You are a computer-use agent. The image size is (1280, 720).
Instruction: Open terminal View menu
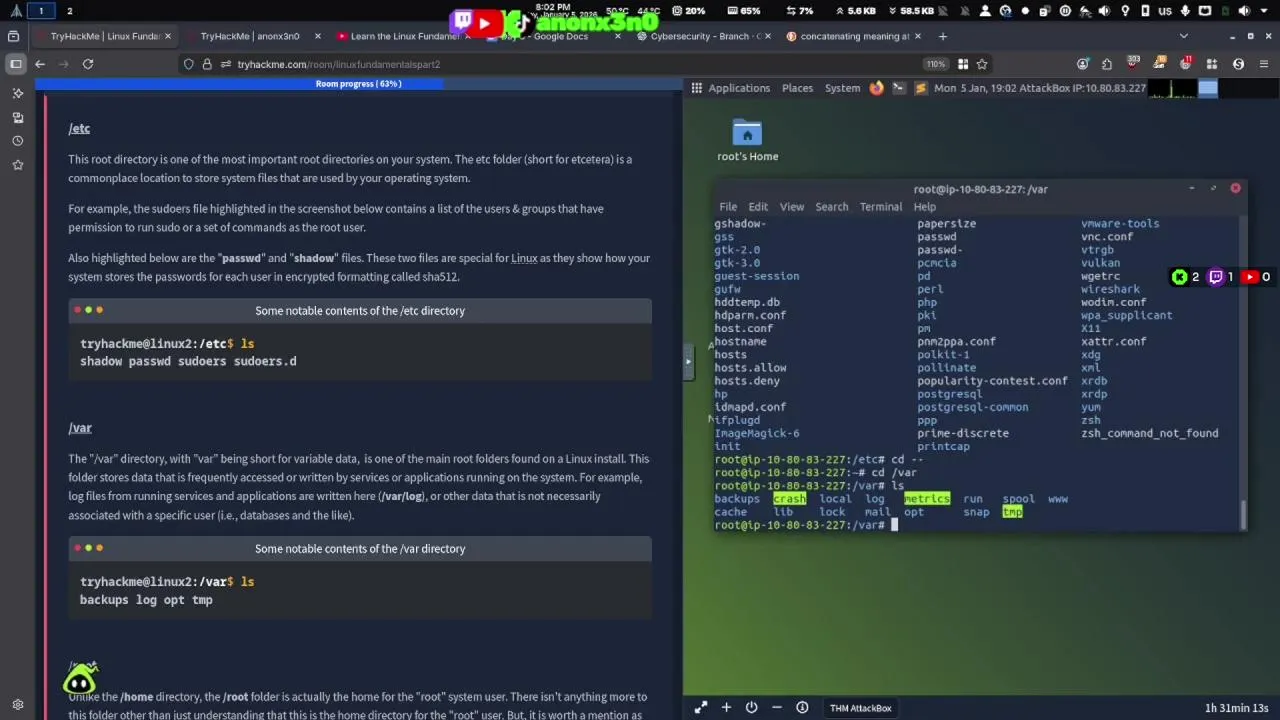tap(792, 207)
